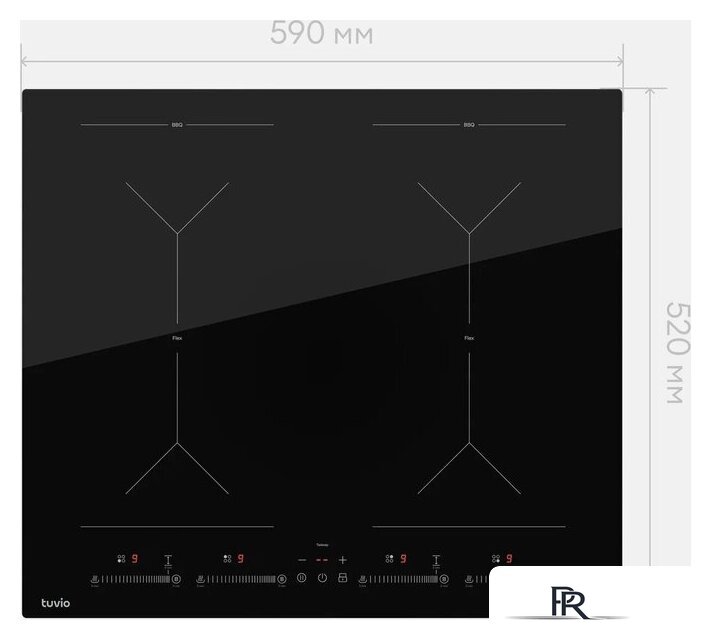Tap the power on/off touch icon
Image resolution: width=711 pixels, height=640 pixels.
[322, 578]
